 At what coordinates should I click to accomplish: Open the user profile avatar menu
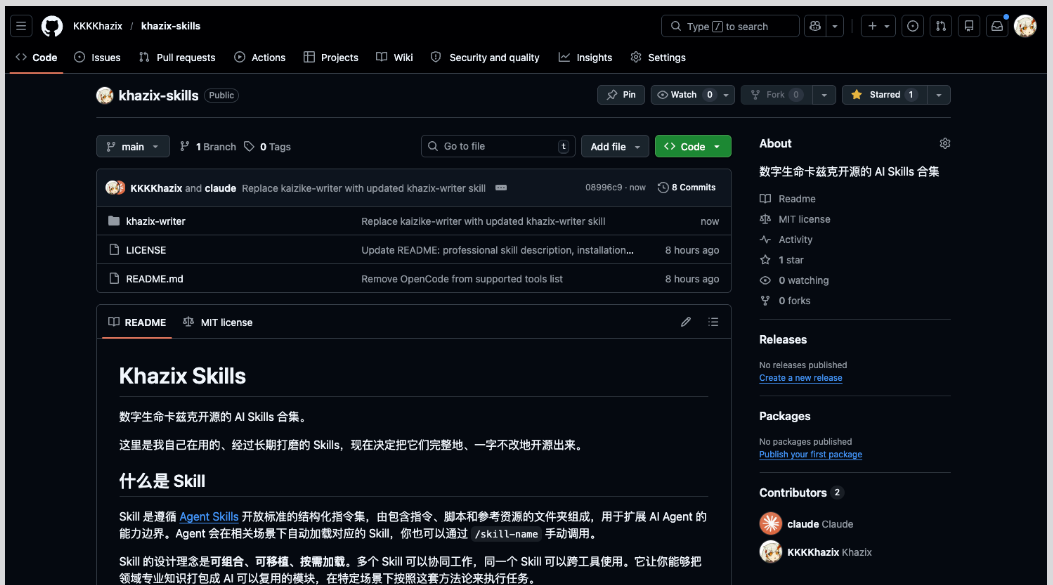(x=1025, y=26)
